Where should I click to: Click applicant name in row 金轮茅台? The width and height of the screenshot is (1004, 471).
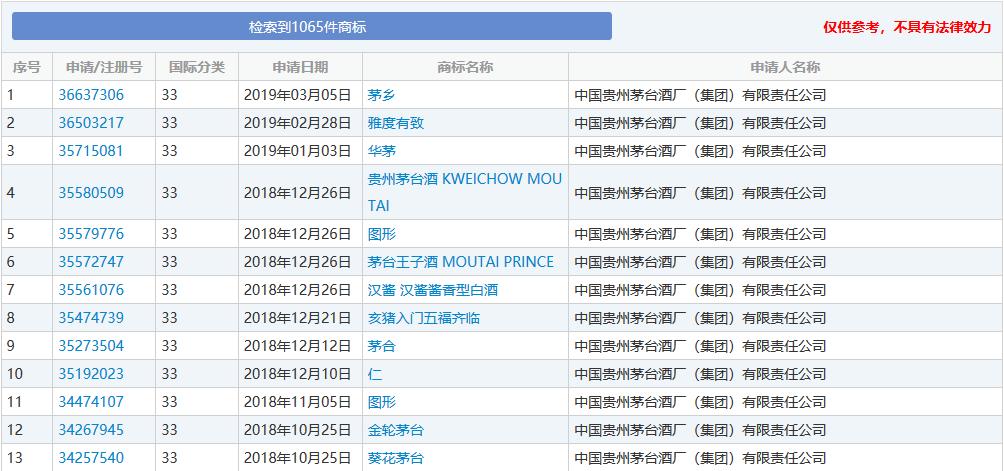(x=700, y=429)
